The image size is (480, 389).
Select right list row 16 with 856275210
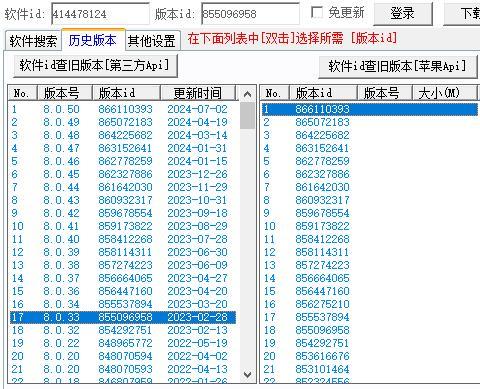(x=370, y=304)
